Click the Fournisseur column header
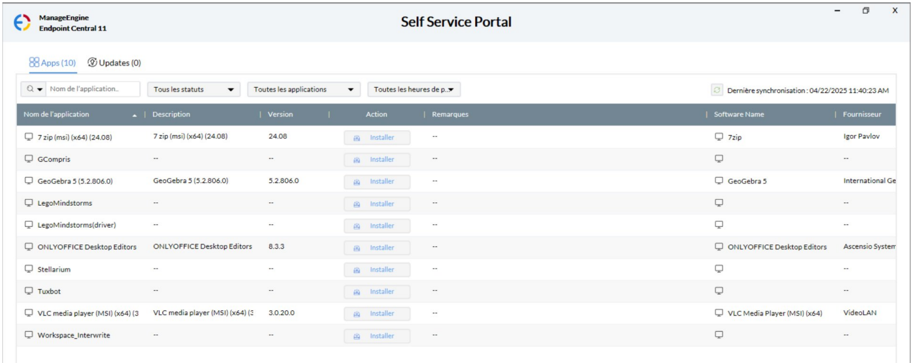Screen dimensions: 911x363 862,114
